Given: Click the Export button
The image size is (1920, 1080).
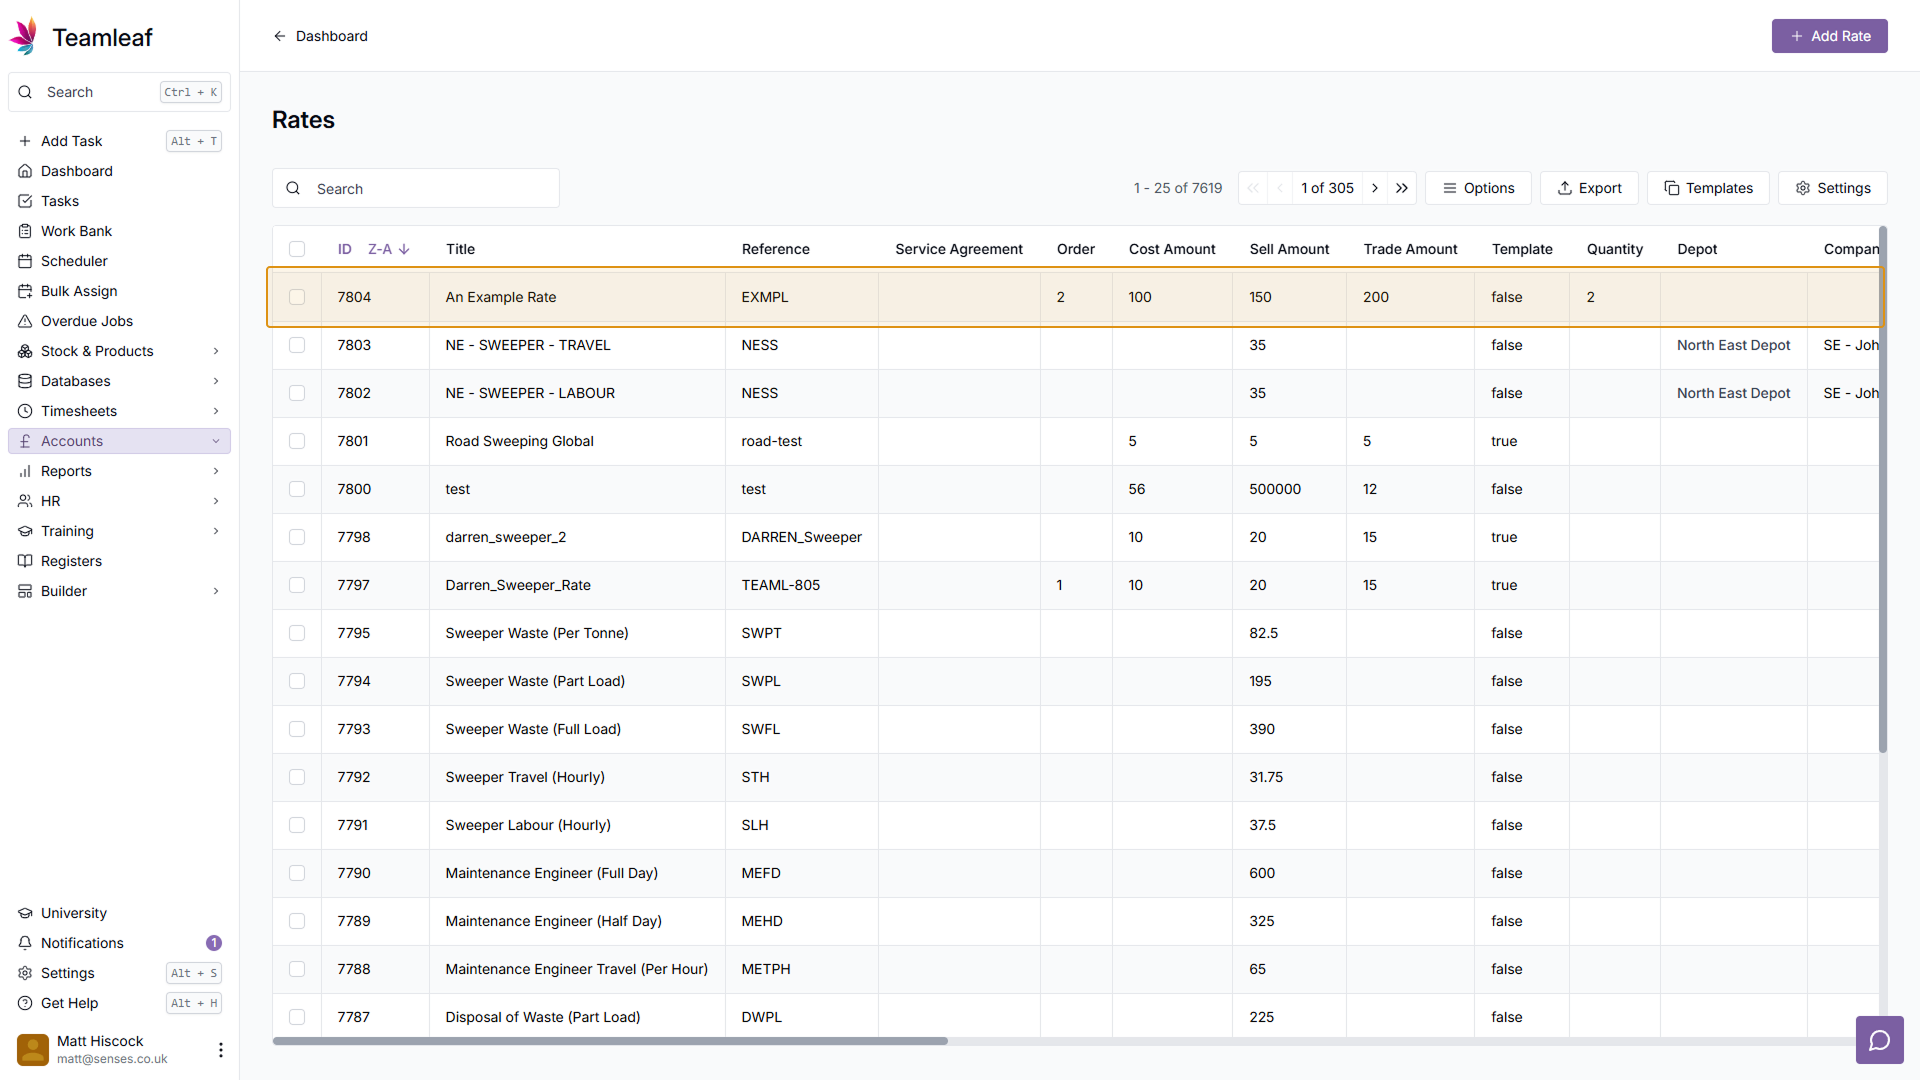Looking at the screenshot, I should pos(1588,188).
